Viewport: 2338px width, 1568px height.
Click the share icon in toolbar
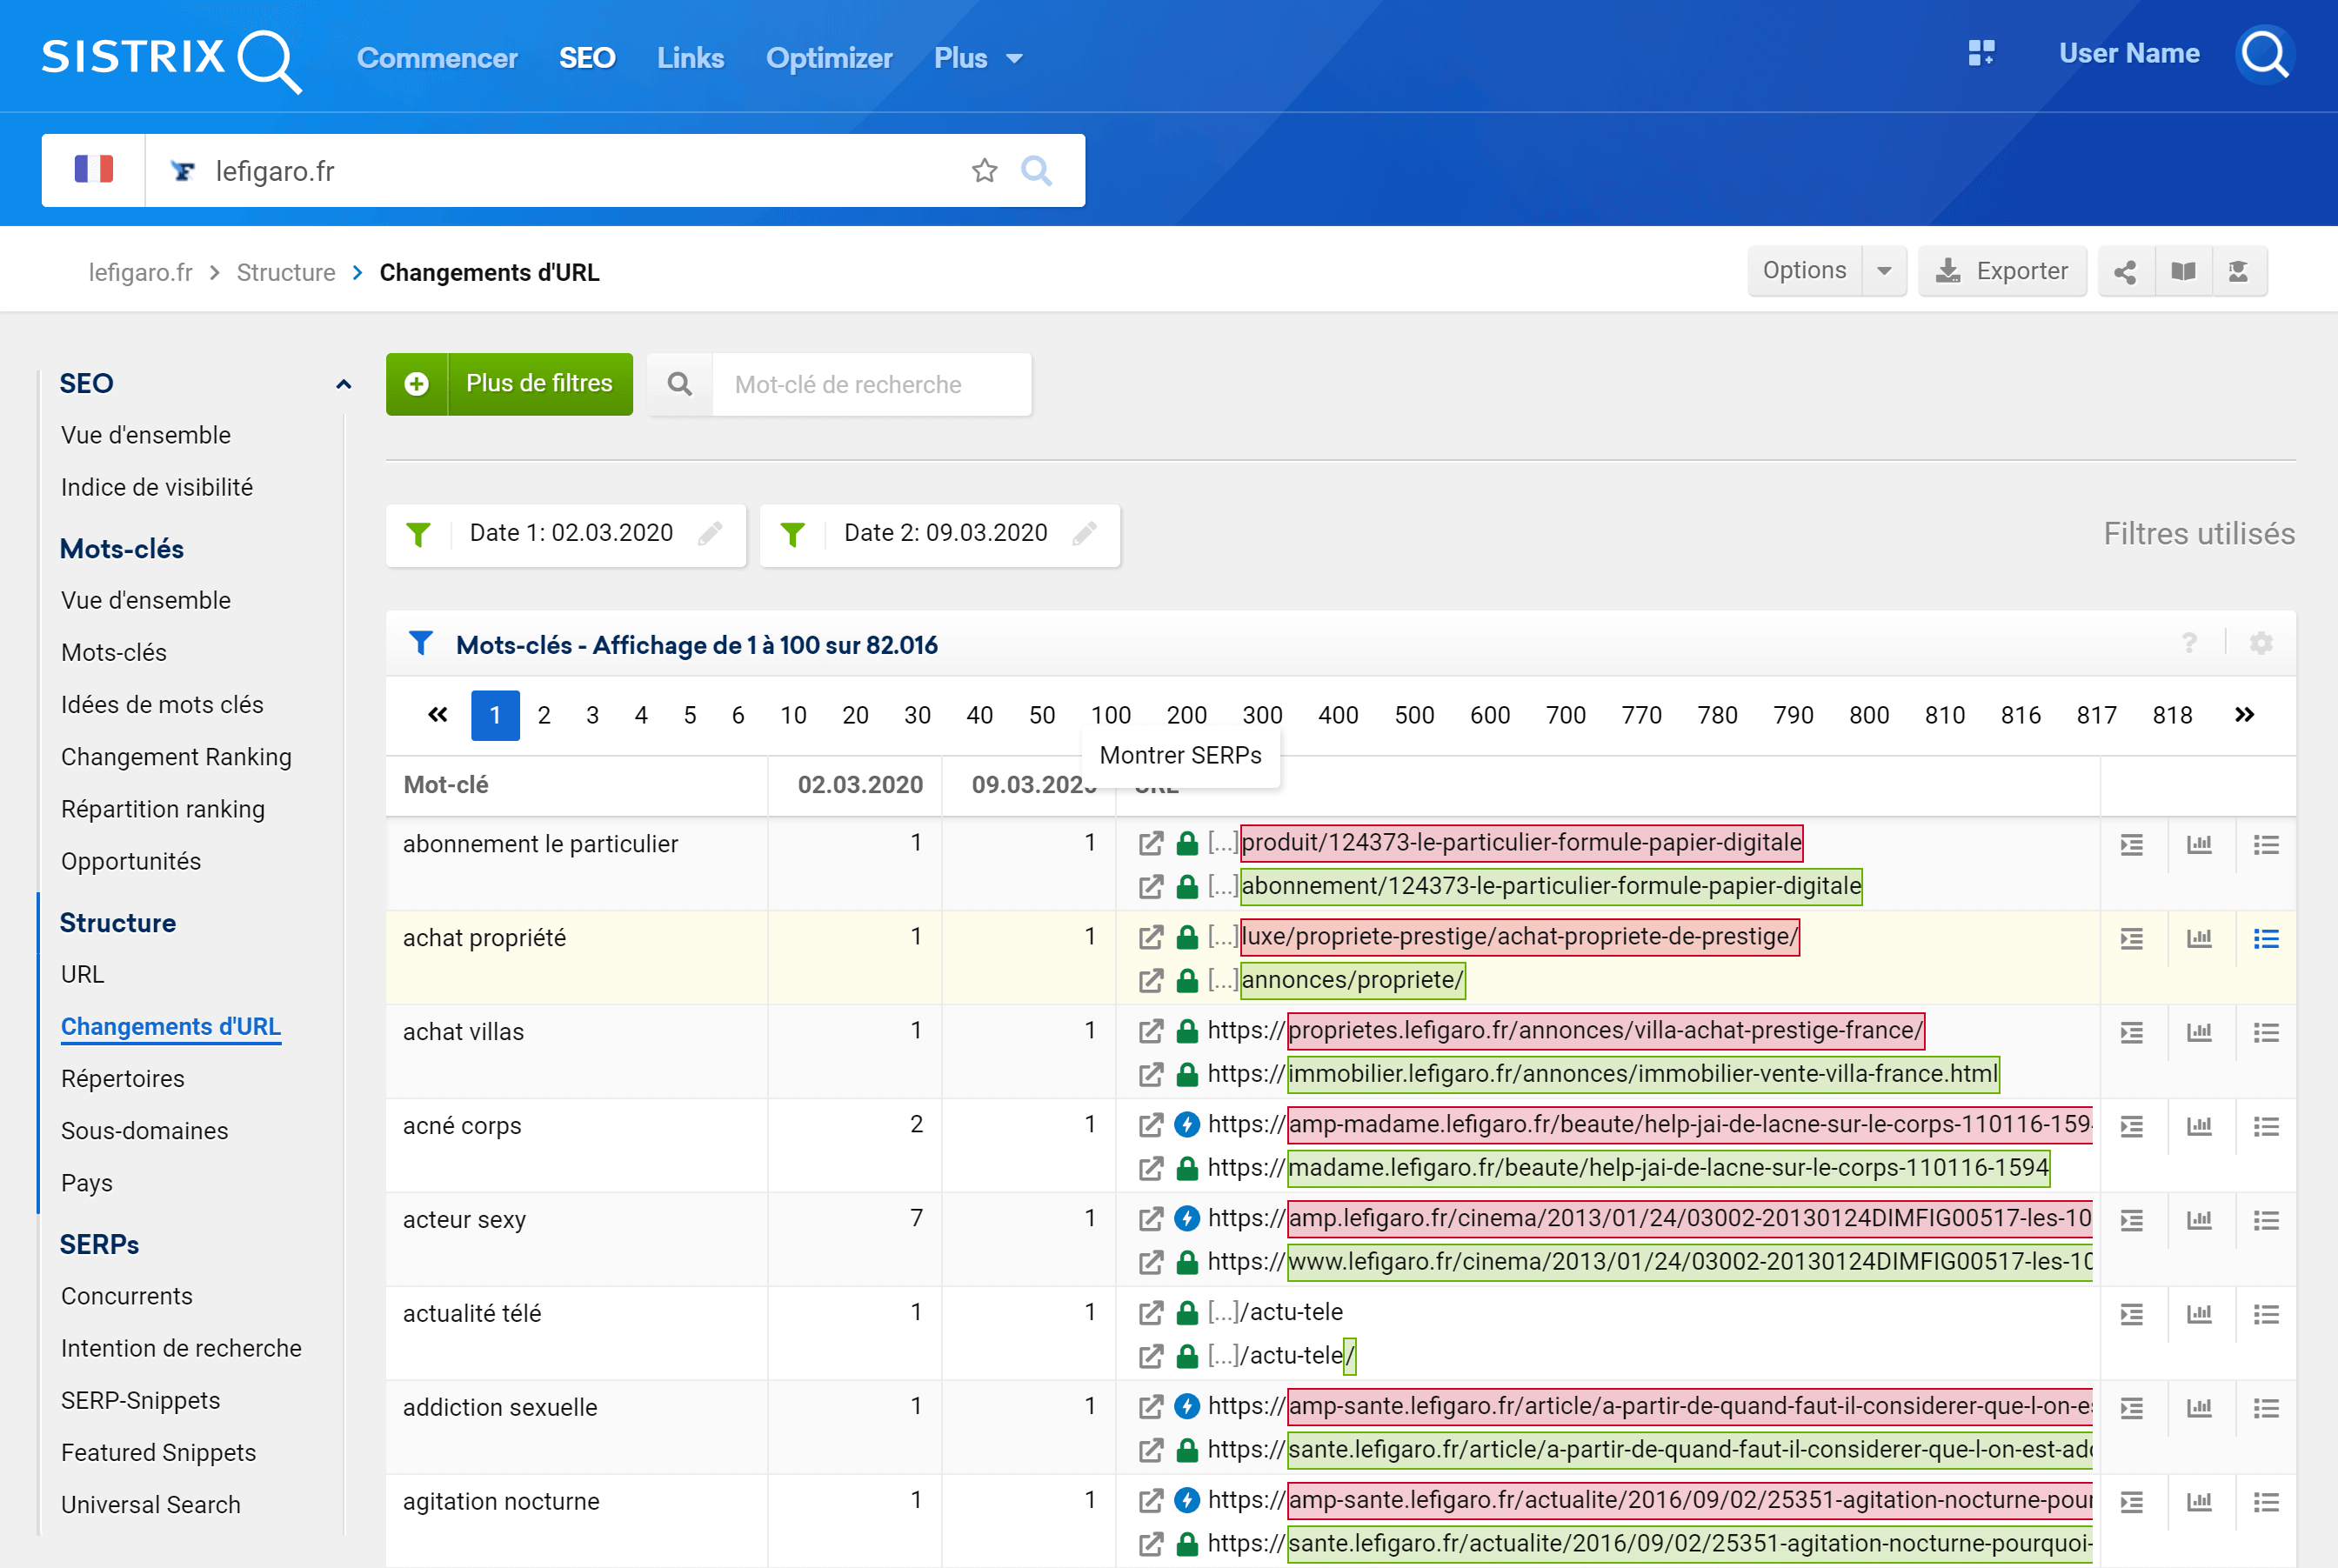[2125, 272]
